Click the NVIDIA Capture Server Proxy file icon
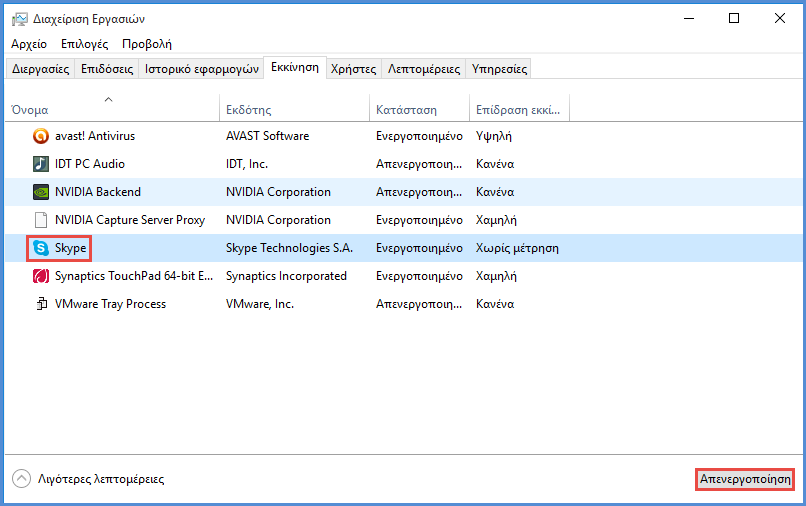The height and width of the screenshot is (506, 806). [x=41, y=220]
